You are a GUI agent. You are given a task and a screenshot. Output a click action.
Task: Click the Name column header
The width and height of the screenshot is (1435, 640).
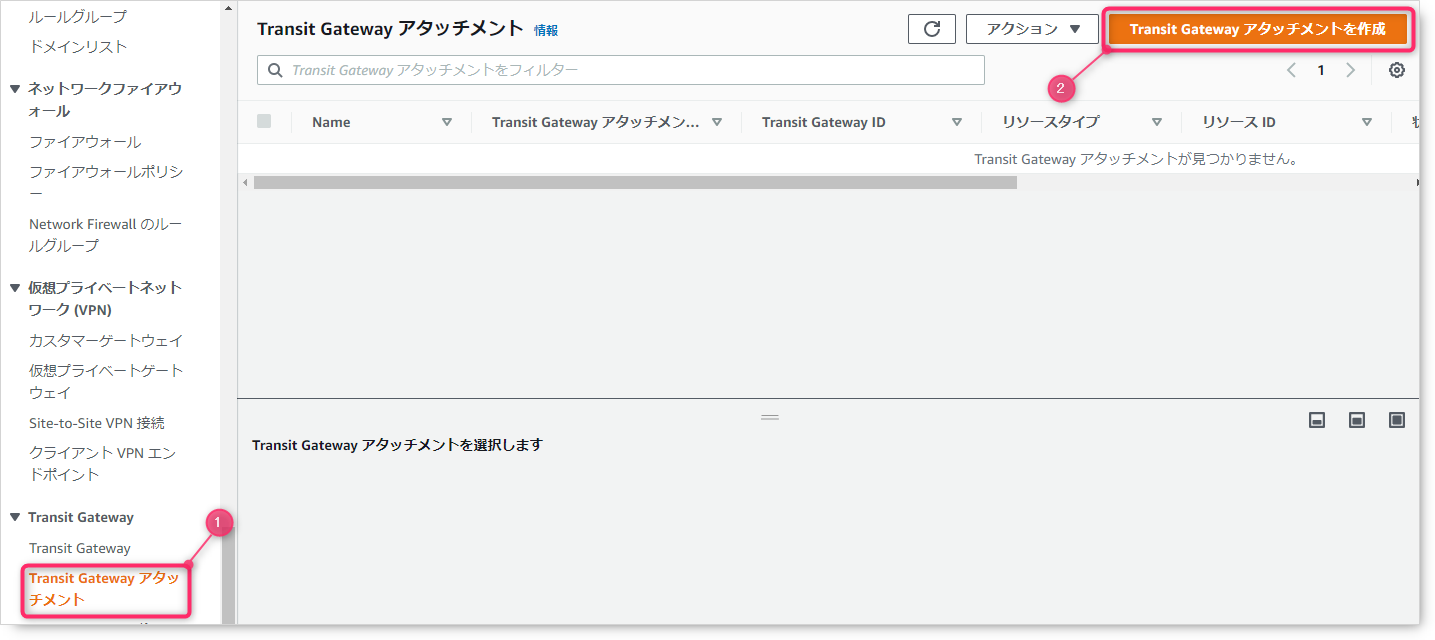(331, 122)
